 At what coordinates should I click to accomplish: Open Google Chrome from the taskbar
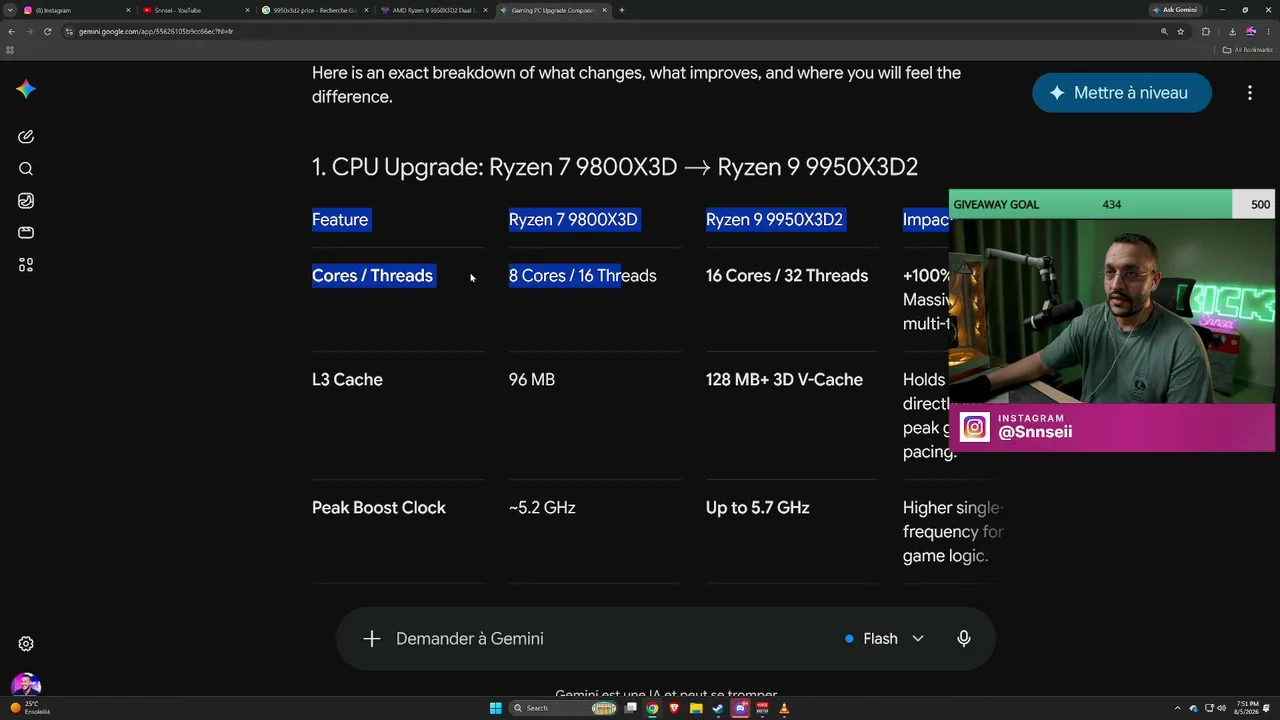tap(652, 708)
